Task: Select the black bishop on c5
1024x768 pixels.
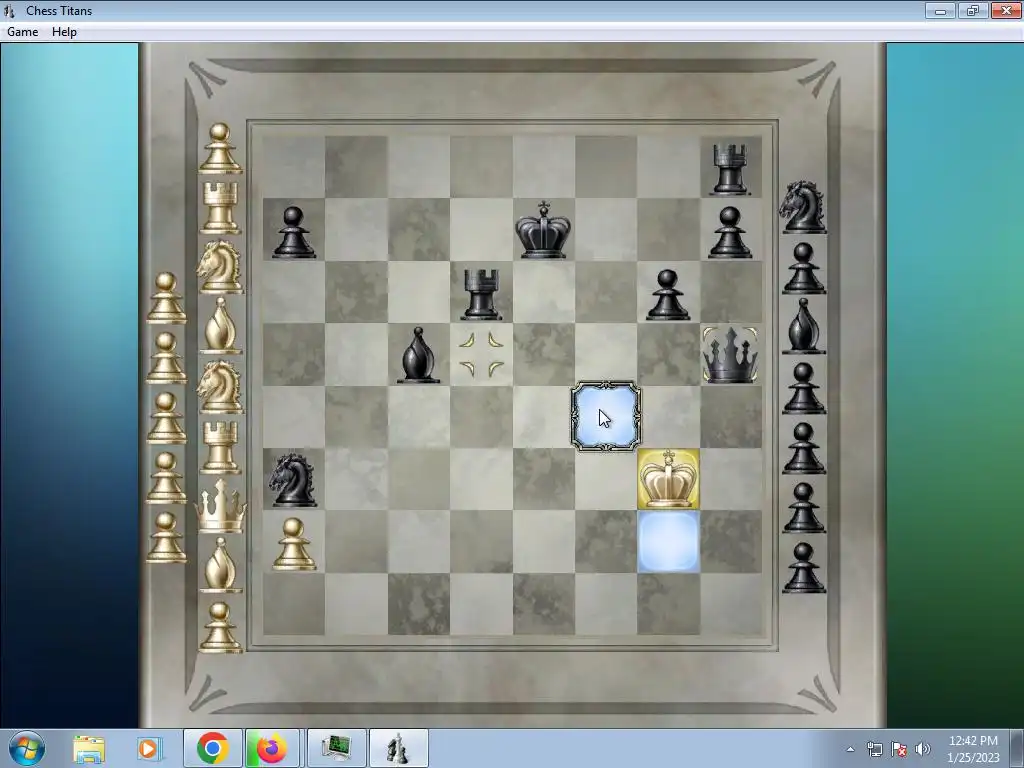Action: click(418, 355)
